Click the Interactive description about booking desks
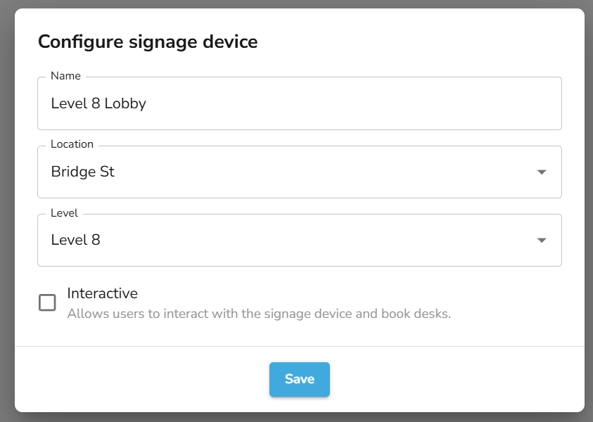Screen dimensions: 593x422 pos(259,313)
